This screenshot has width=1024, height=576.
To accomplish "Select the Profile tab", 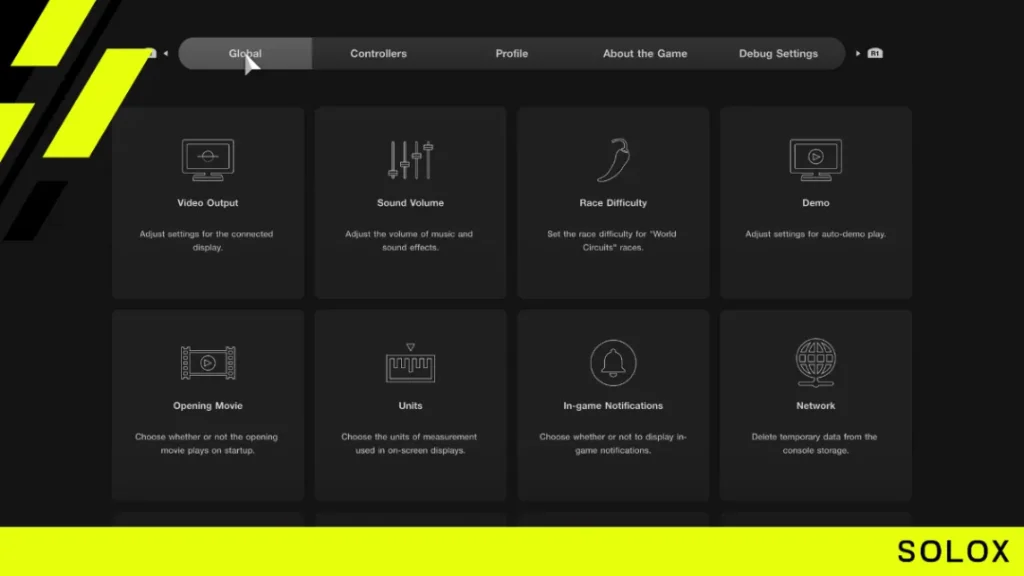I will tap(511, 54).
